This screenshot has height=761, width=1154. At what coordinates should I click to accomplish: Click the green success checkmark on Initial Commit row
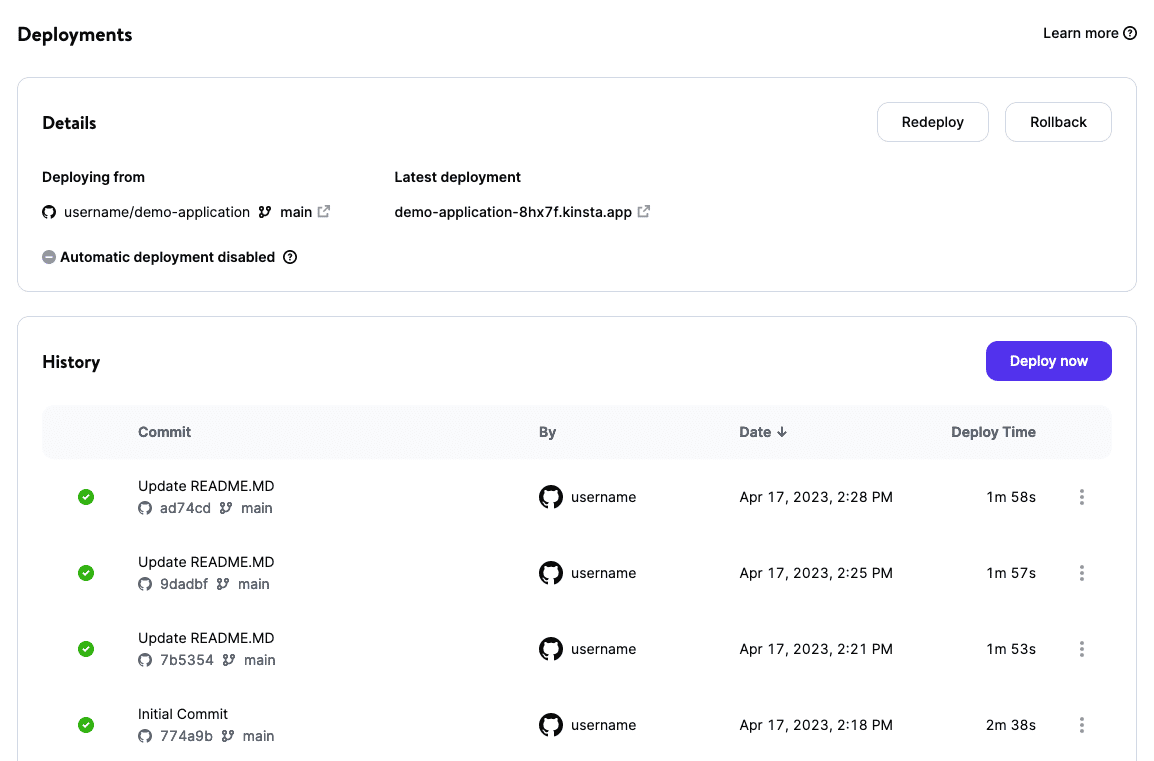[x=86, y=725]
